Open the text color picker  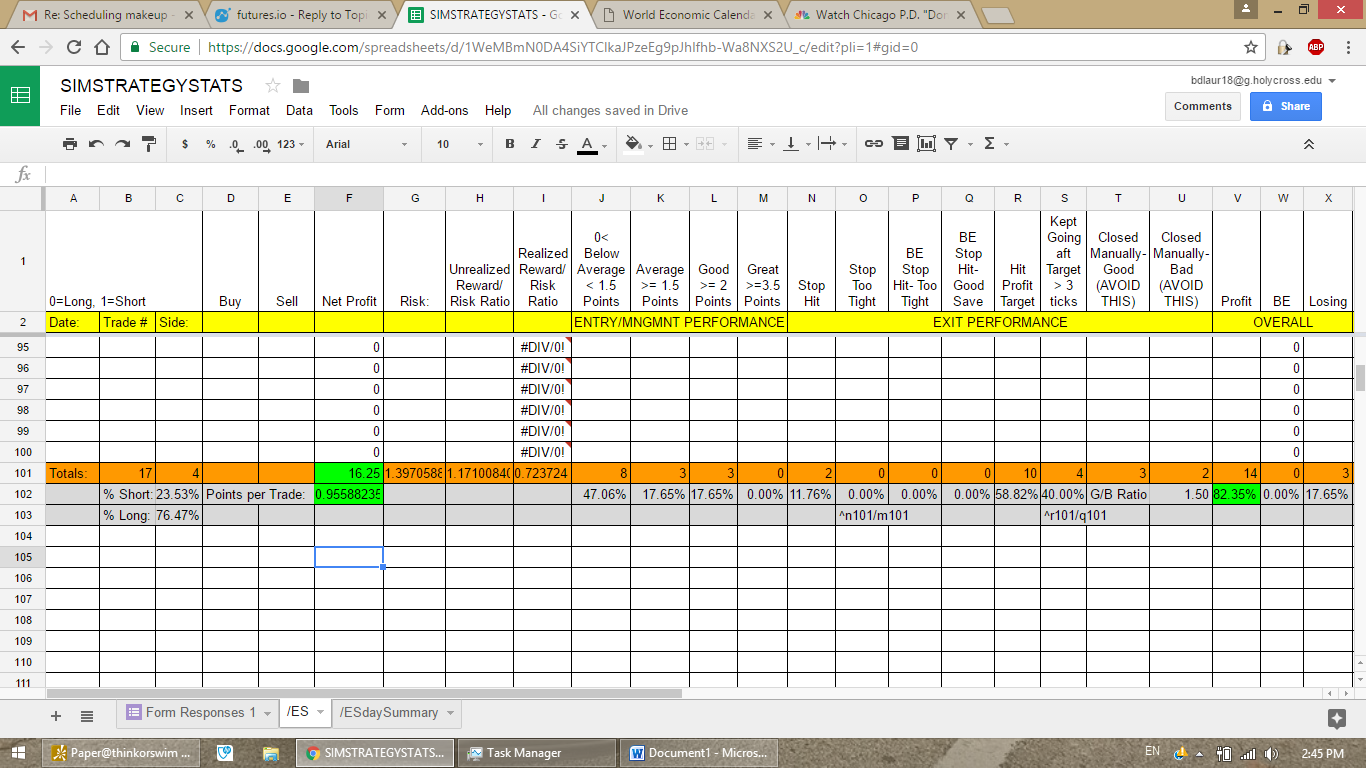592,144
